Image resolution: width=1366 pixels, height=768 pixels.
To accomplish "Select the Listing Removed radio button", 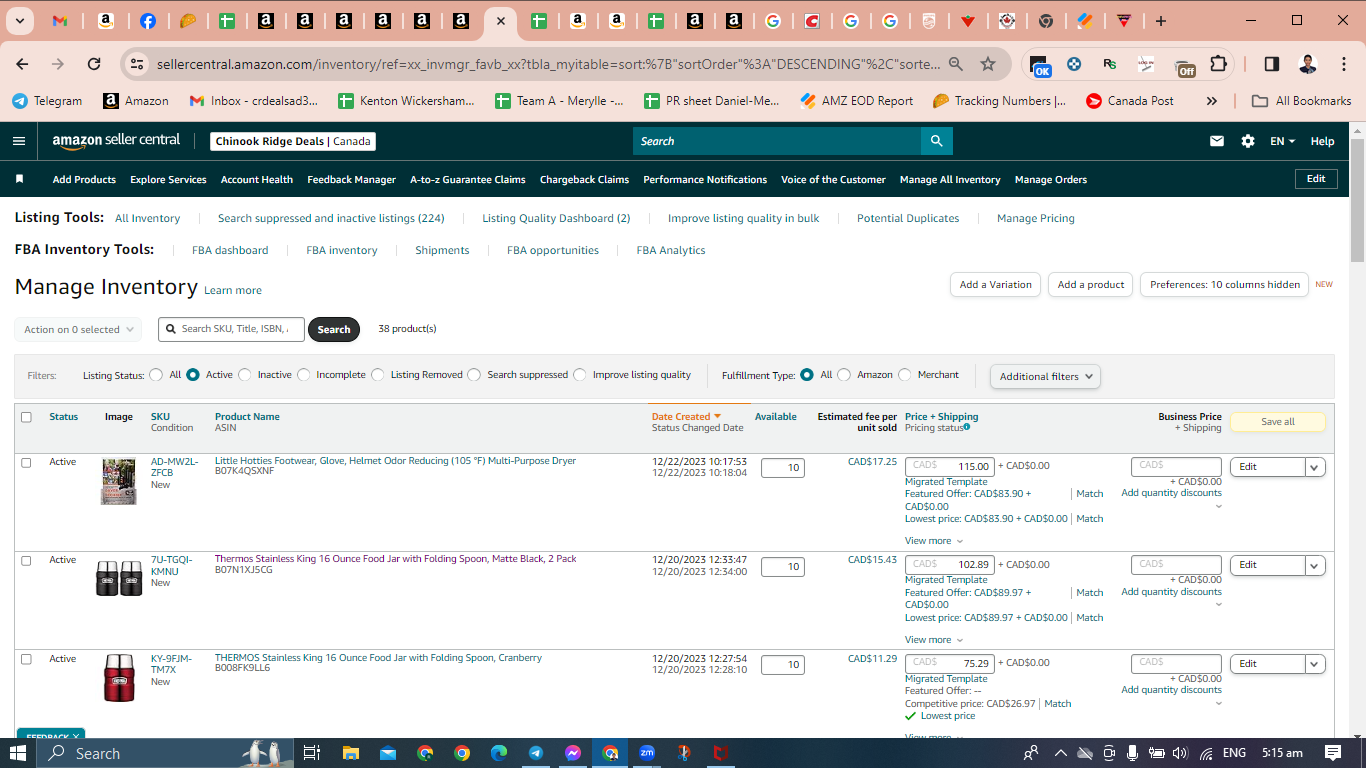I will [378, 375].
